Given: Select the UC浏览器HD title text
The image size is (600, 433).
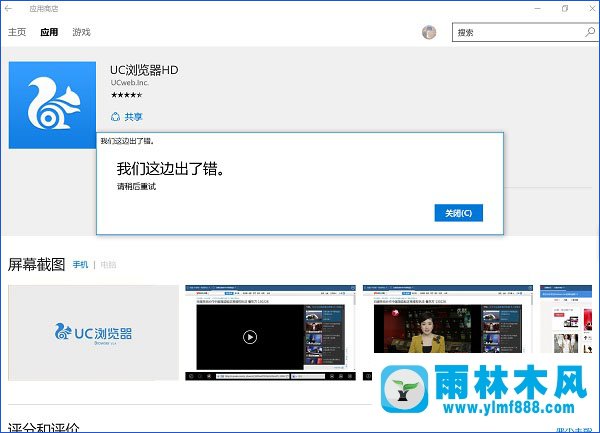Looking at the screenshot, I should [x=144, y=70].
